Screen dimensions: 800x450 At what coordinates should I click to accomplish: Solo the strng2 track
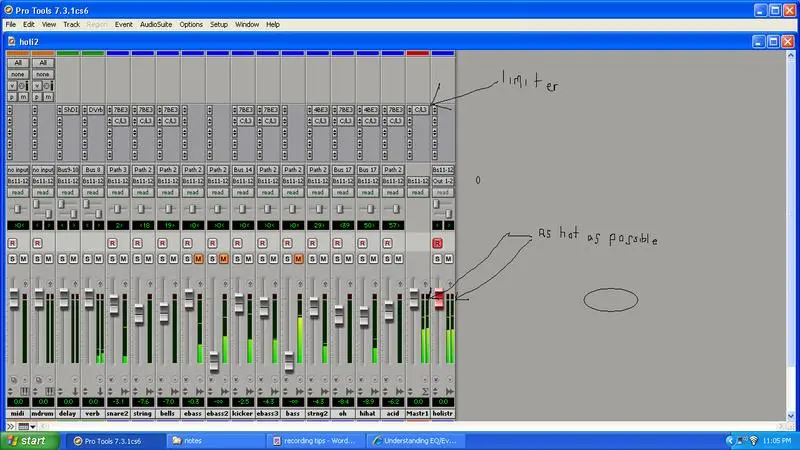[x=312, y=259]
